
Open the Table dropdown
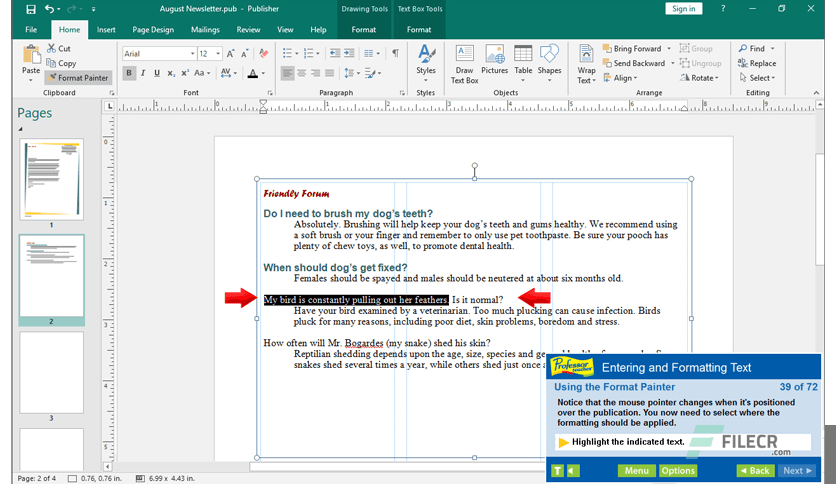523,63
